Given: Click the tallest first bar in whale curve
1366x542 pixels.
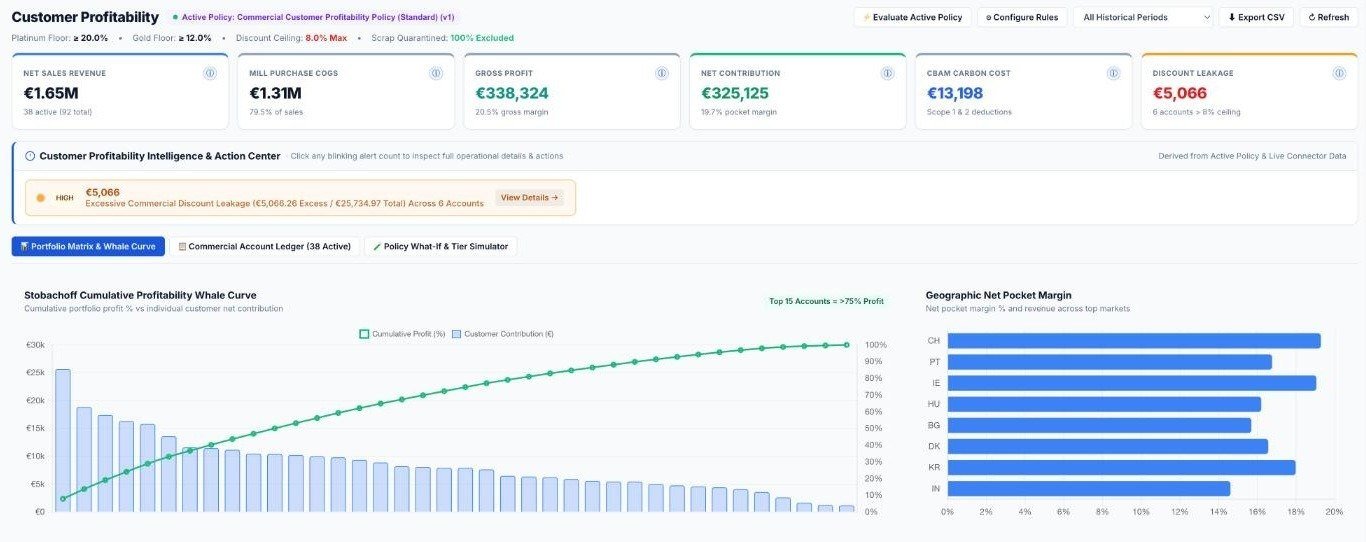Looking at the screenshot, I should click(x=62, y=440).
